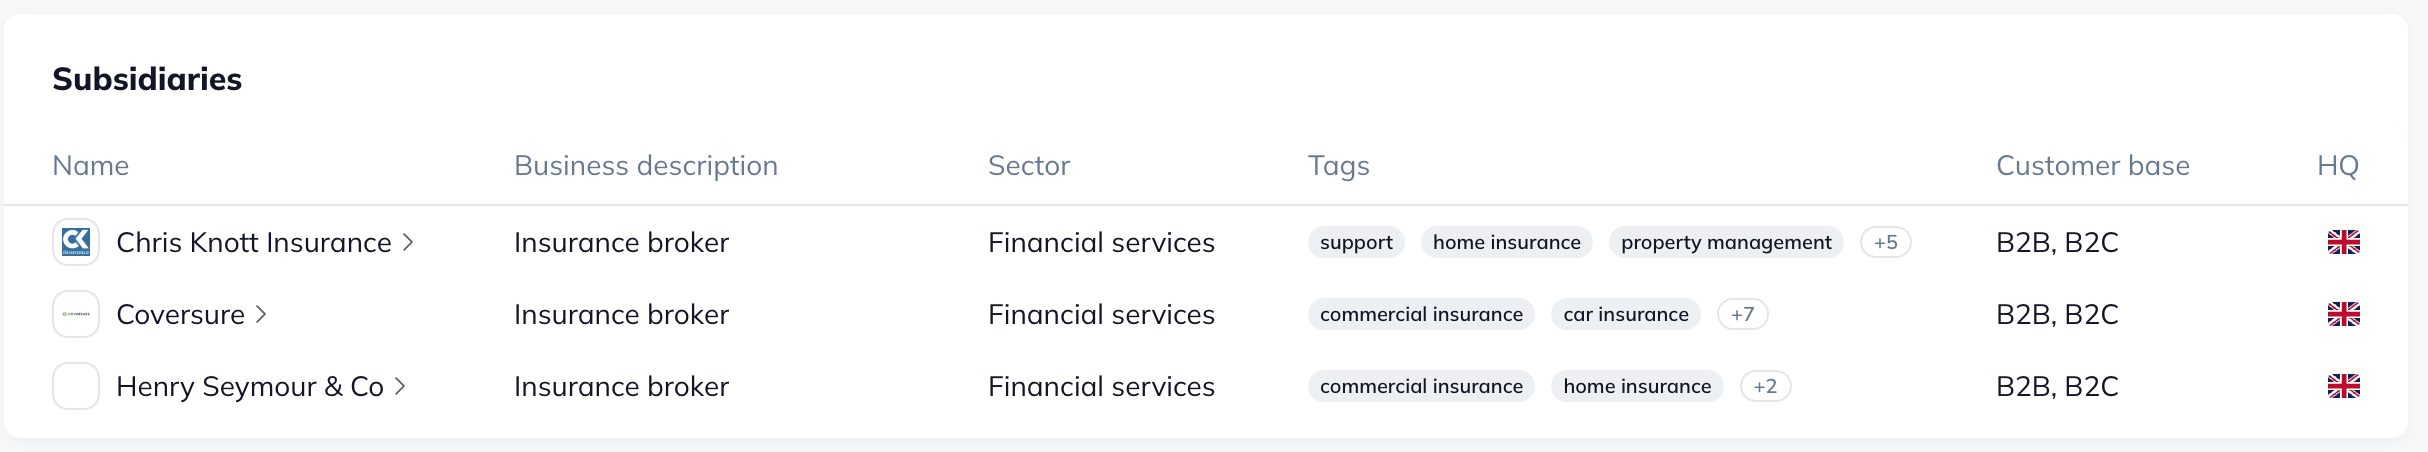This screenshot has width=2428, height=452.
Task: Click the UK flag for Henry Seymour & Co
Action: tap(2343, 386)
